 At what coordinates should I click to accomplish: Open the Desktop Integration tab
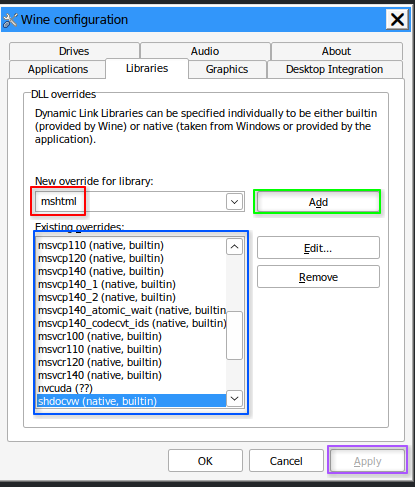coord(335,69)
